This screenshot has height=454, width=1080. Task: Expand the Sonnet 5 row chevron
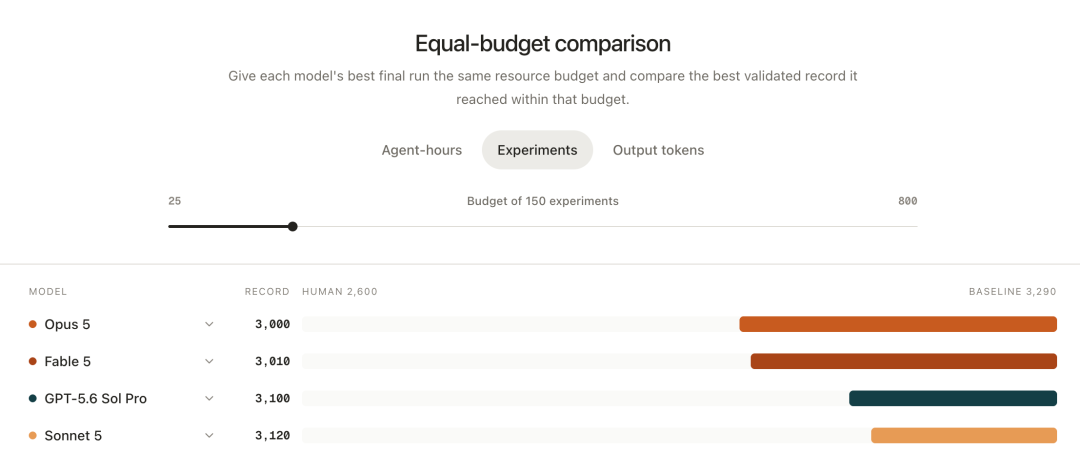coord(209,436)
